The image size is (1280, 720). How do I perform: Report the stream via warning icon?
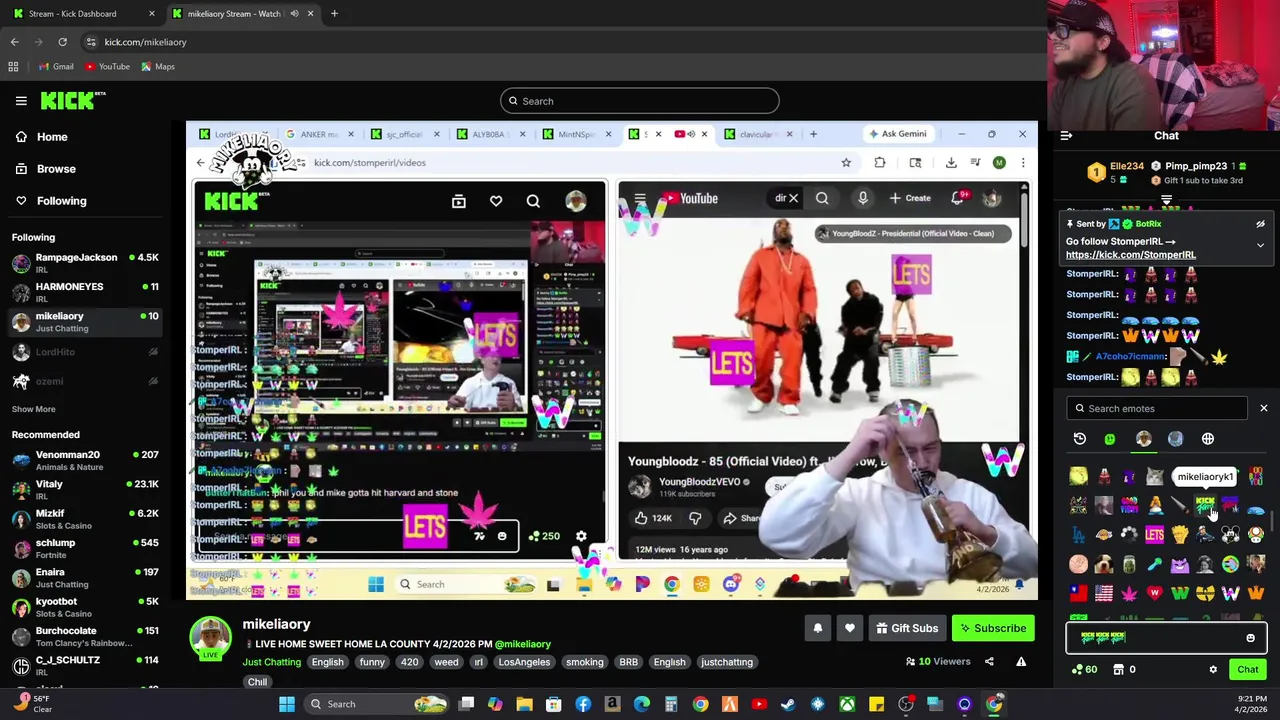point(1021,661)
